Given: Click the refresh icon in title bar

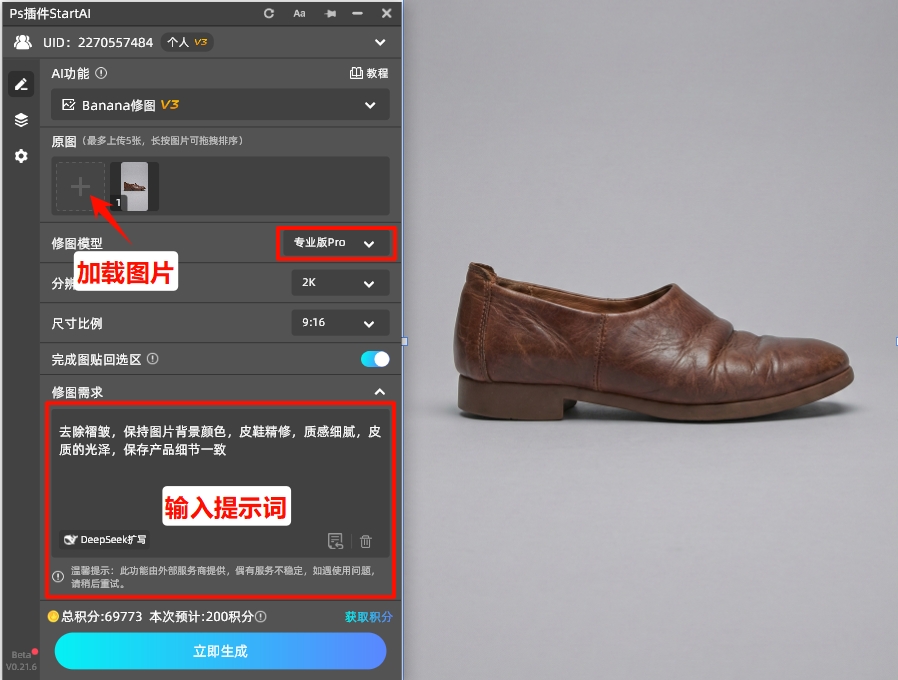Looking at the screenshot, I should coord(268,14).
